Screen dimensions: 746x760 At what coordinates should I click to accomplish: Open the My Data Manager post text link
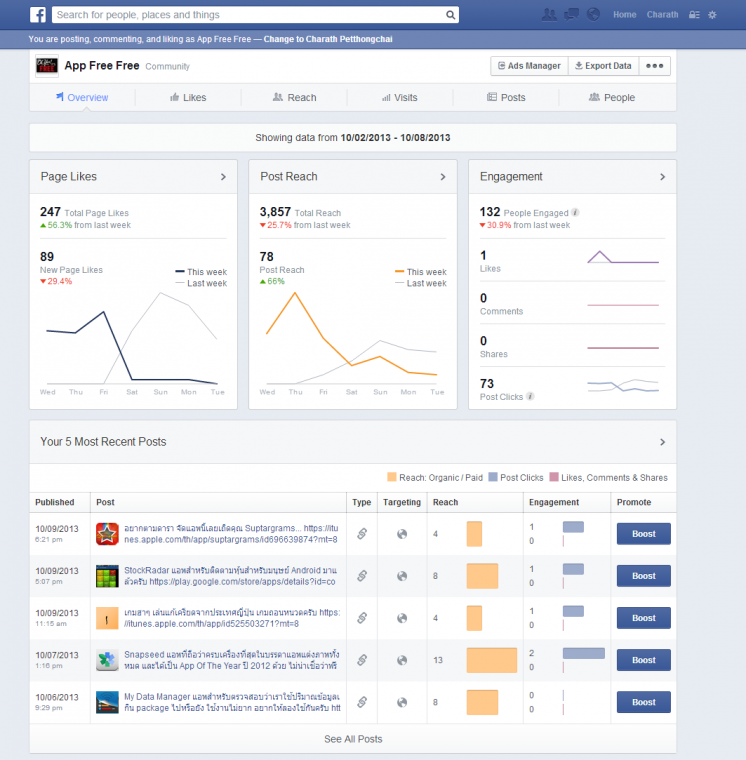(232, 702)
